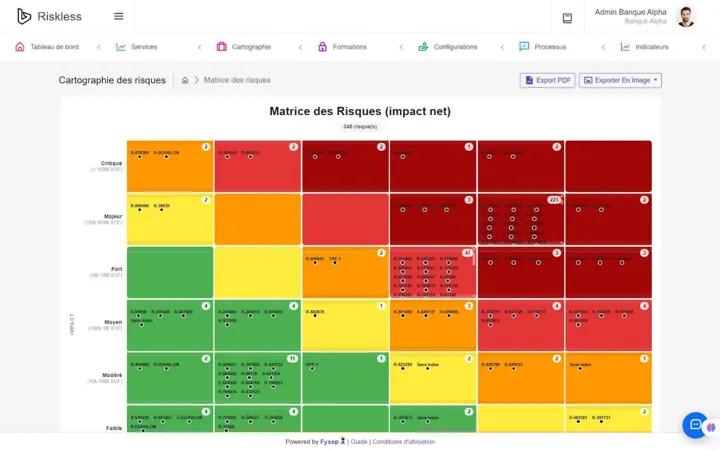Open the guide book icon in header

click(567, 18)
